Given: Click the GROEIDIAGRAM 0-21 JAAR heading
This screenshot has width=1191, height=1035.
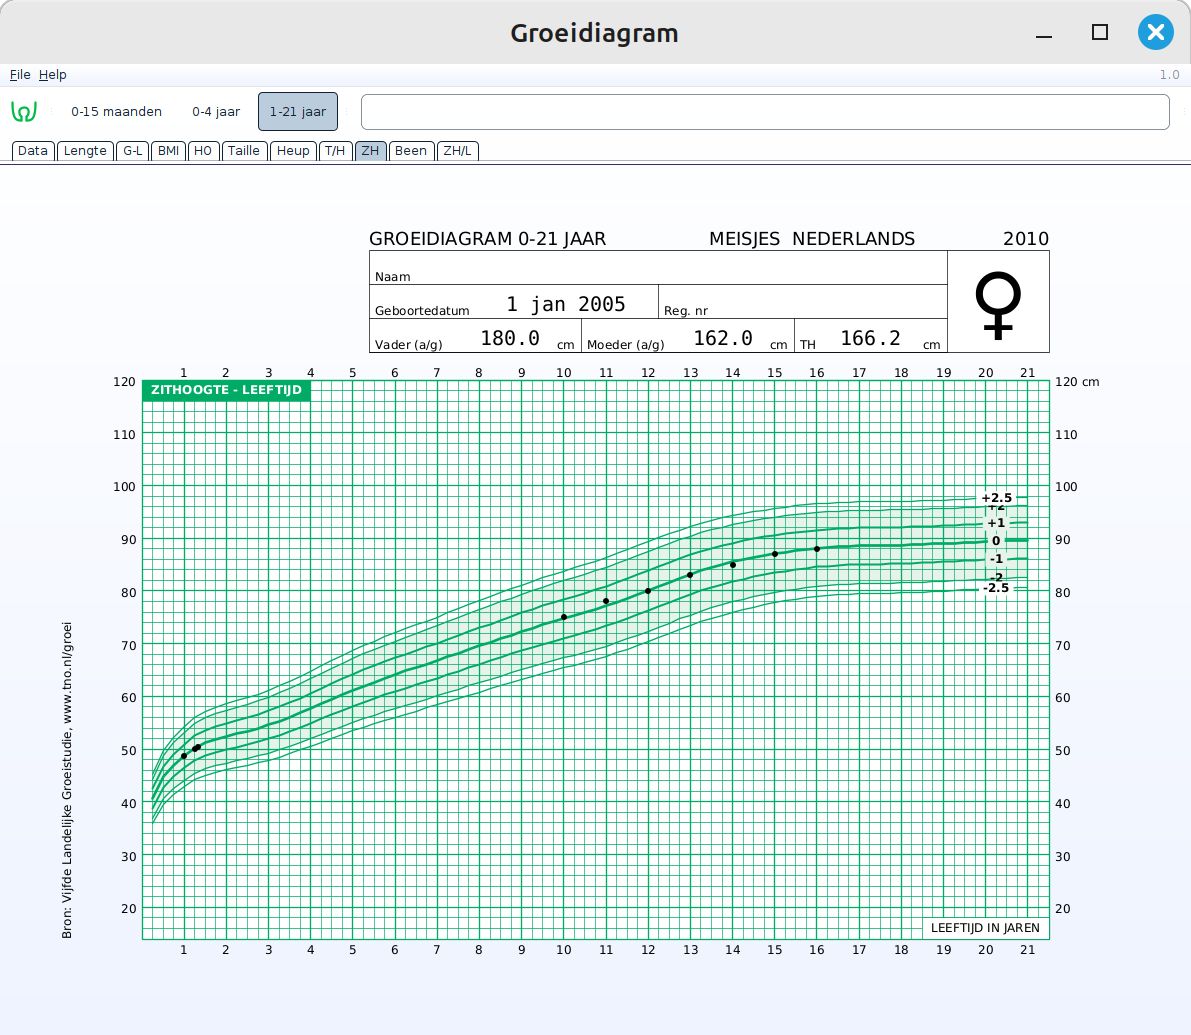Looking at the screenshot, I should click(488, 238).
